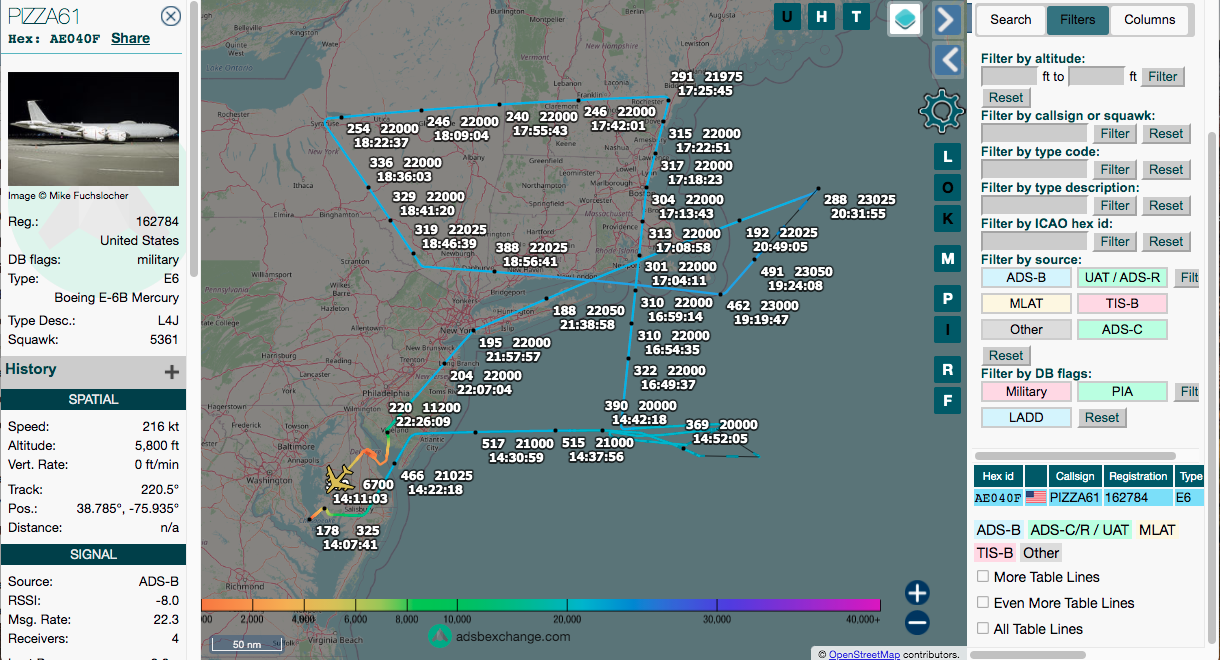Open the aircraft photo thumbnail
The width and height of the screenshot is (1220, 660).
click(93, 129)
